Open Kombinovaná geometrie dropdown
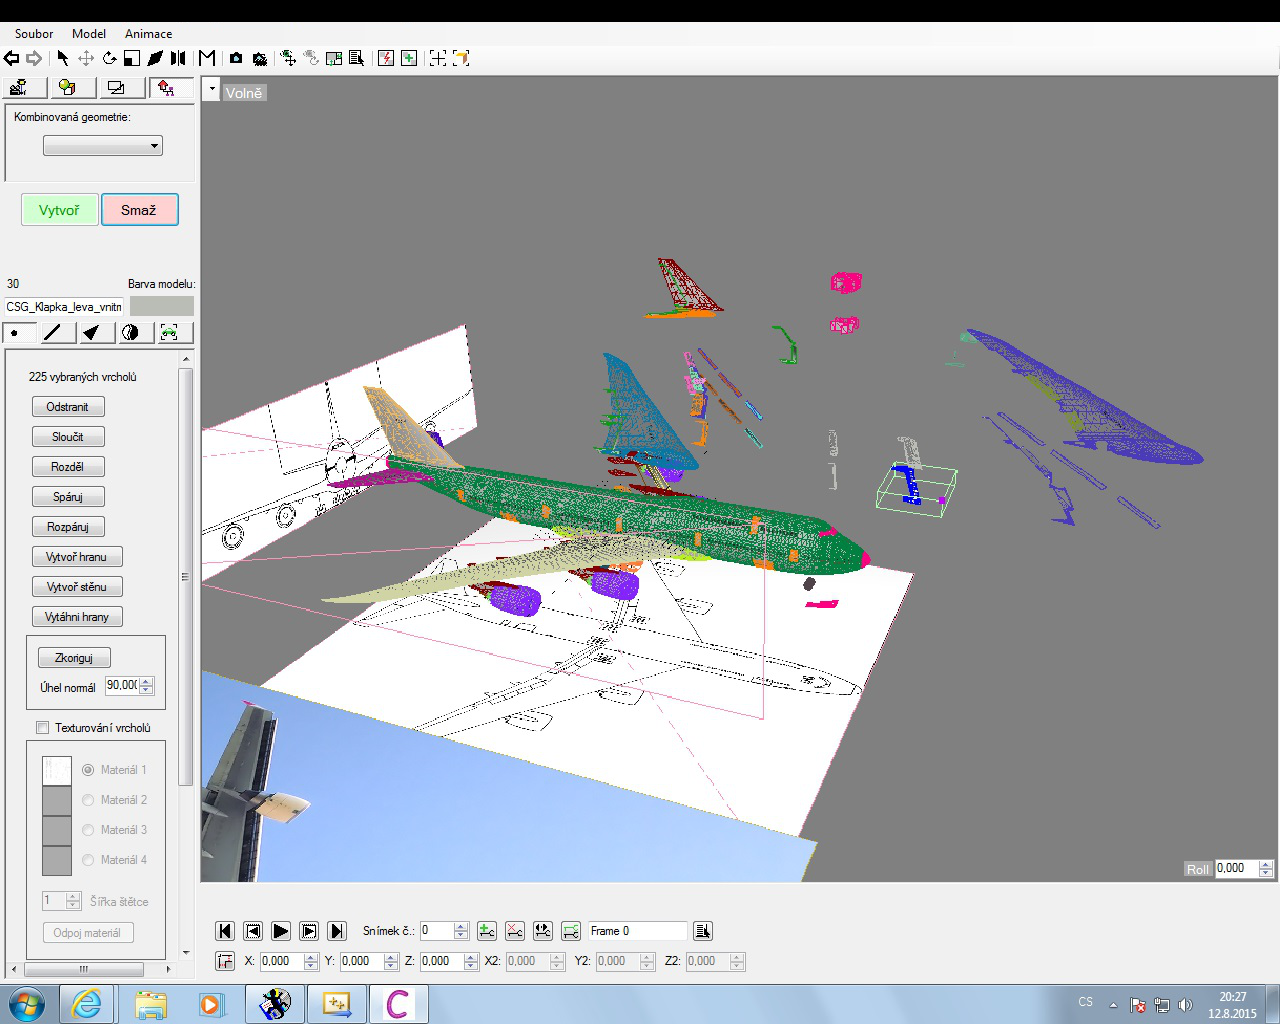This screenshot has height=1024, width=1280. tap(103, 146)
